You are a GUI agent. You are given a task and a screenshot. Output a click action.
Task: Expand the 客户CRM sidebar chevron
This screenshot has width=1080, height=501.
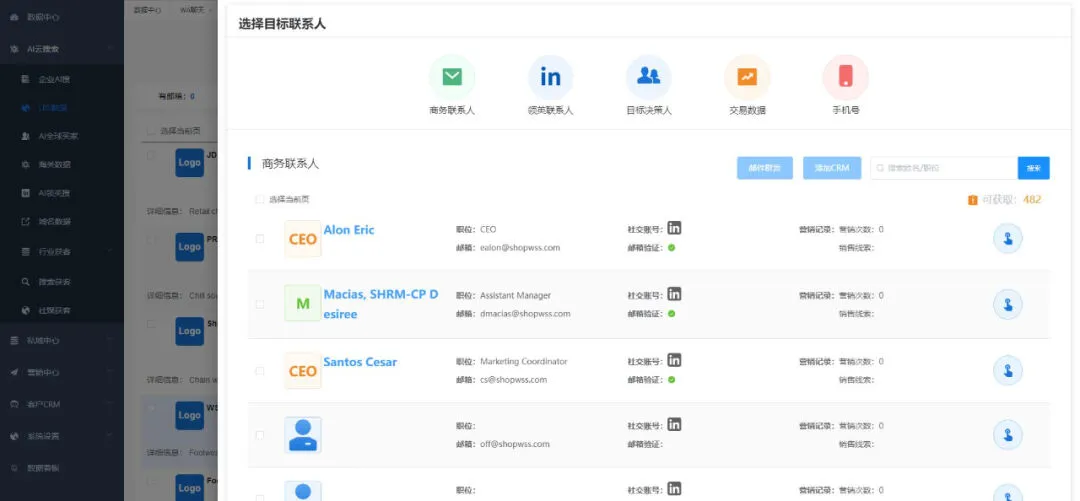tap(110, 405)
